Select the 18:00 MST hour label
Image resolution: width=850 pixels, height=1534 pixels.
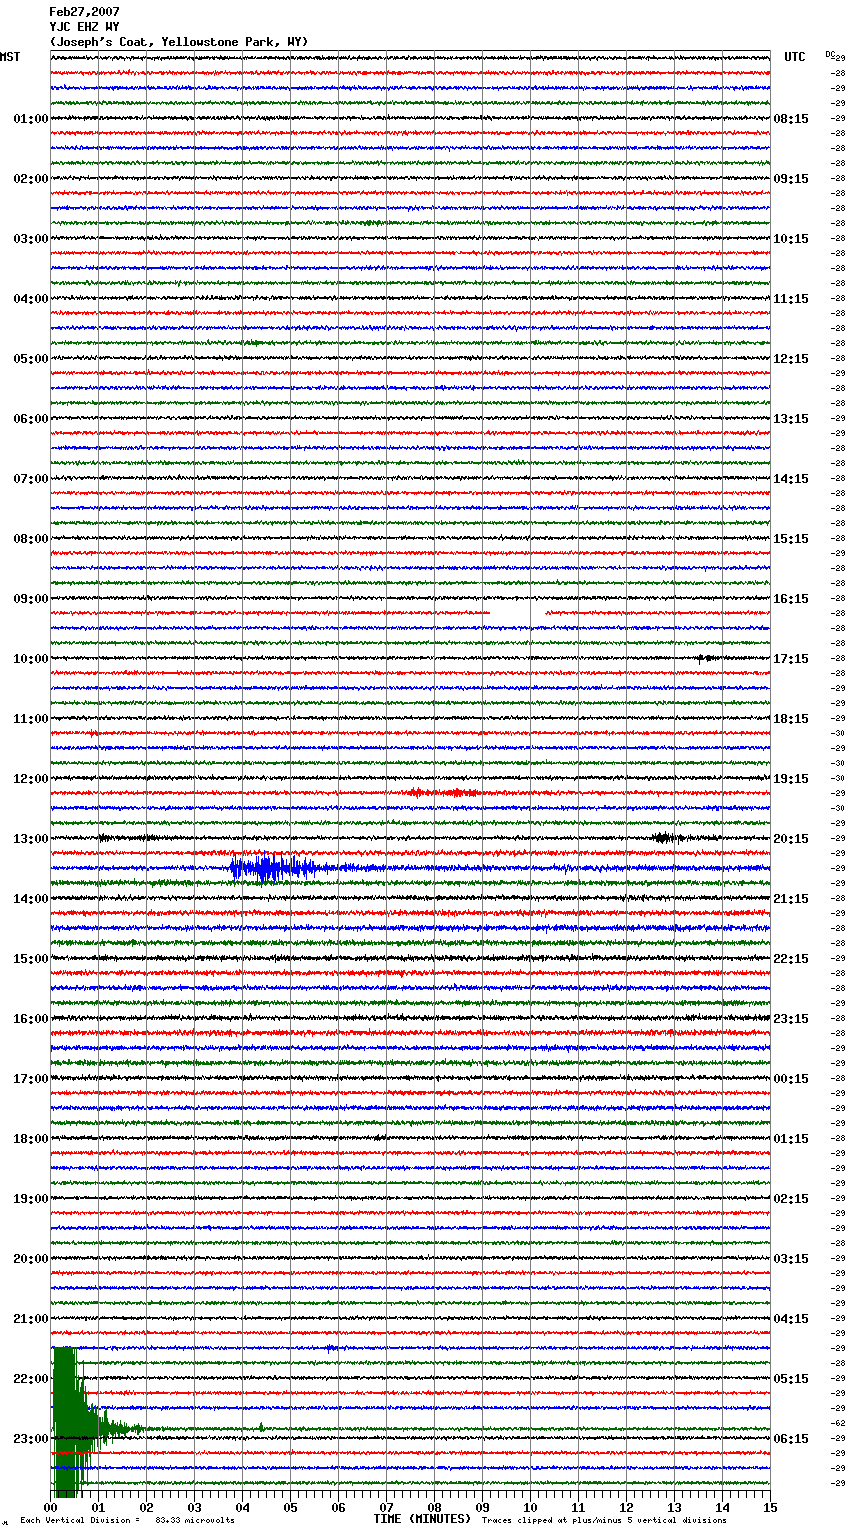(x=31, y=1139)
